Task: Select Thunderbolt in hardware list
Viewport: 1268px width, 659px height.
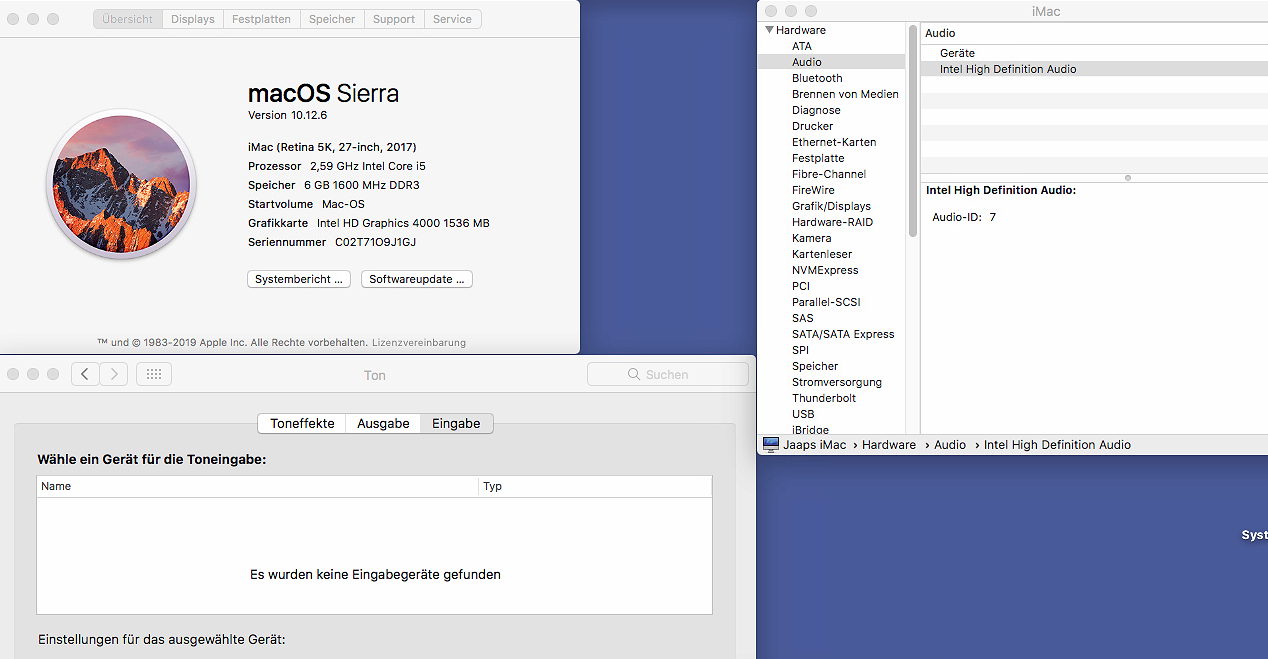Action: (x=824, y=398)
